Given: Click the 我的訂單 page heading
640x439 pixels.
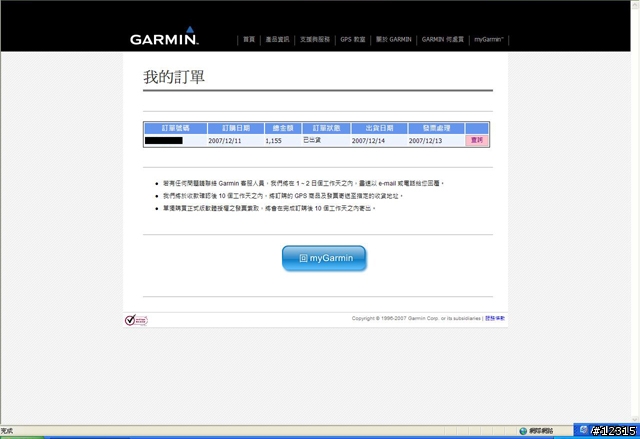Looking at the screenshot, I should pos(174,77).
